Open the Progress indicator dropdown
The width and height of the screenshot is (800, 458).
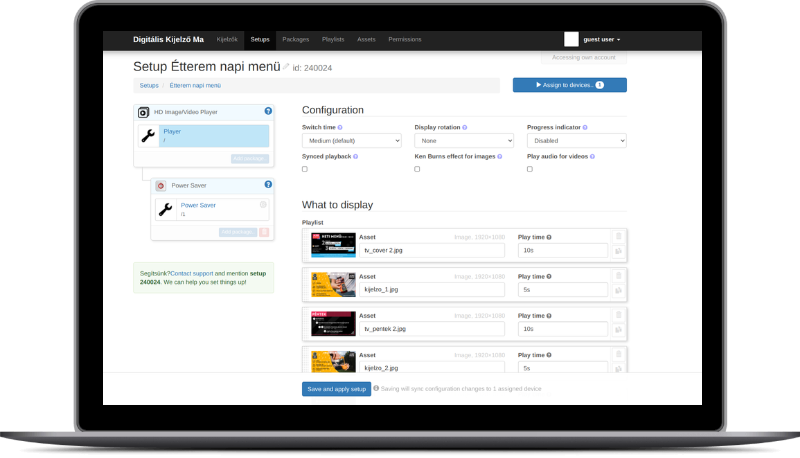[576, 141]
